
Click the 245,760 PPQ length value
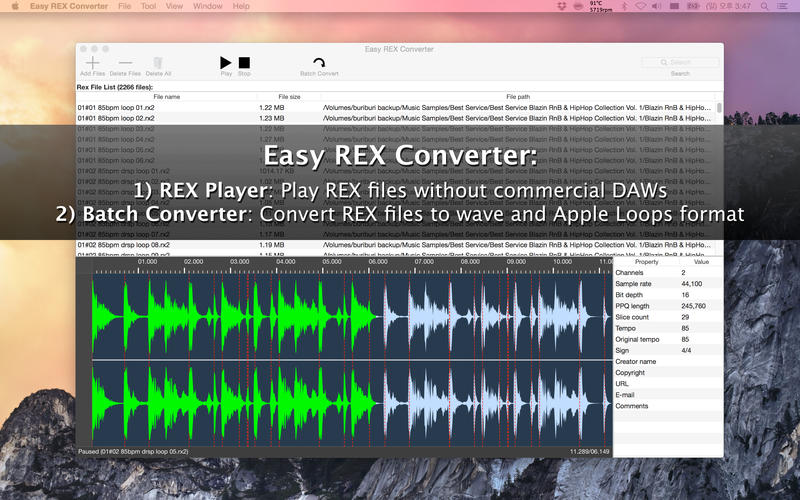coord(693,306)
